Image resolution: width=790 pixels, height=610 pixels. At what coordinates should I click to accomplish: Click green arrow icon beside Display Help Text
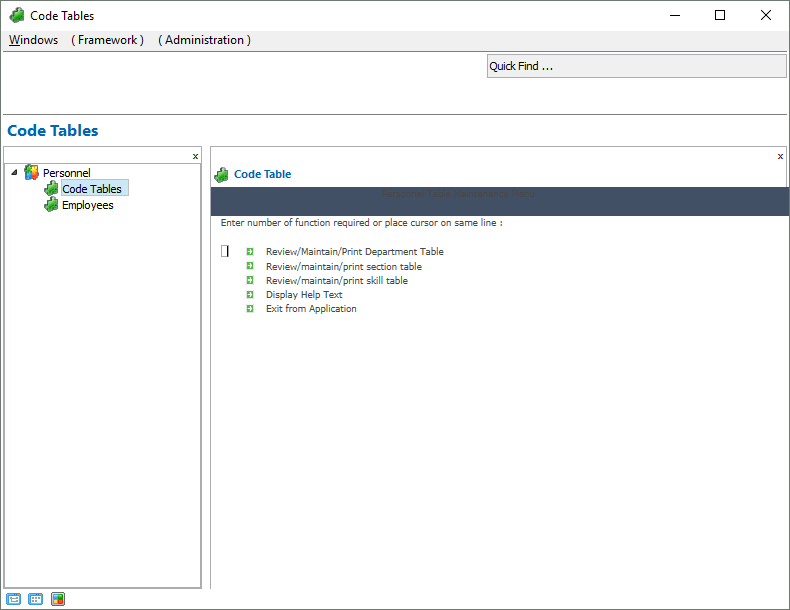250,295
